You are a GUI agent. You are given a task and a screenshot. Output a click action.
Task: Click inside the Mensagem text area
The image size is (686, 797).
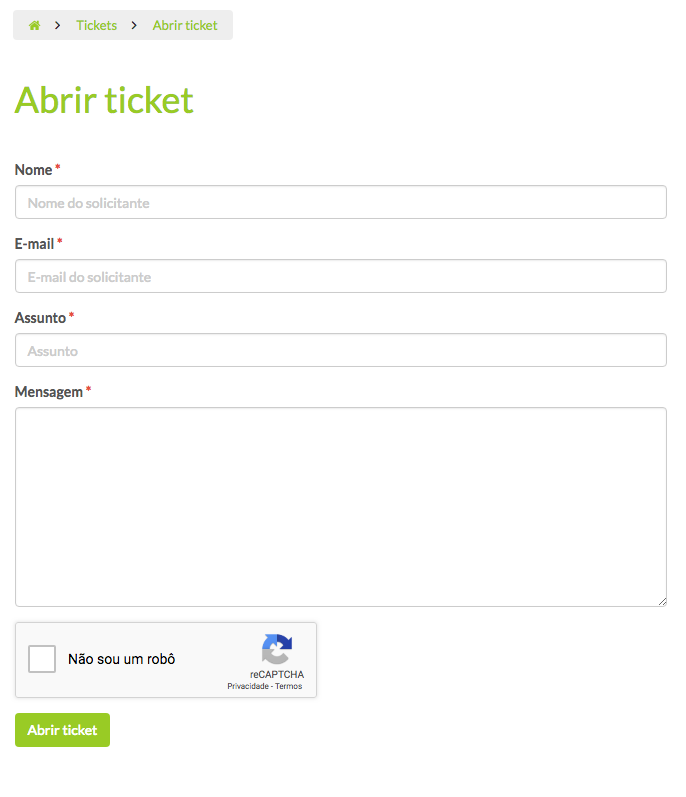click(x=340, y=507)
